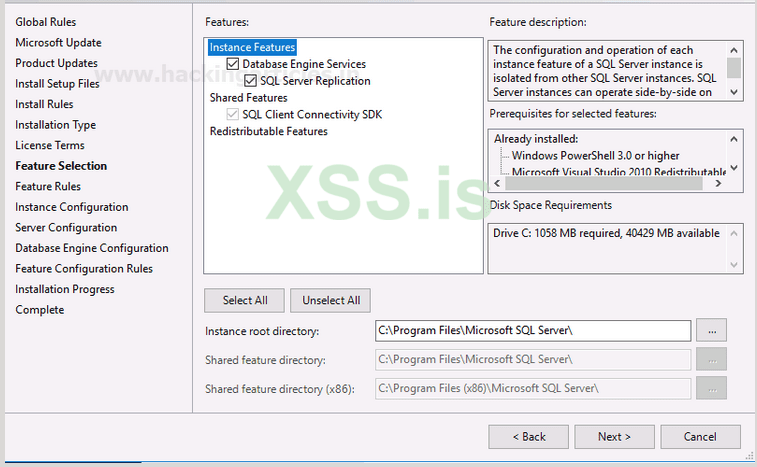Click Prerequisites horizontal scrollbar thumb

click(603, 184)
